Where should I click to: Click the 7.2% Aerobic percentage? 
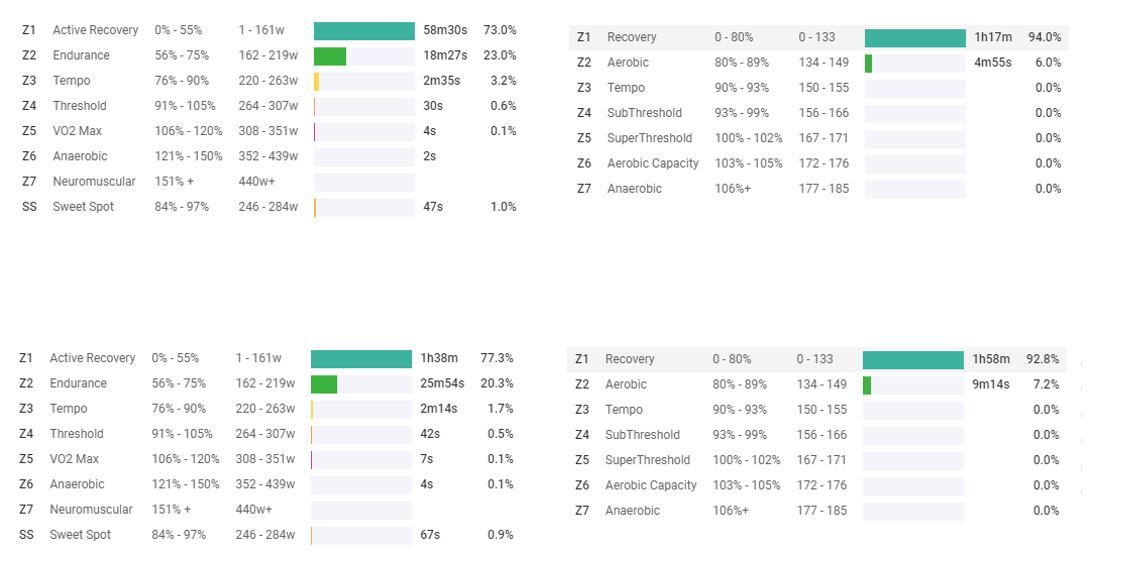click(x=1045, y=385)
